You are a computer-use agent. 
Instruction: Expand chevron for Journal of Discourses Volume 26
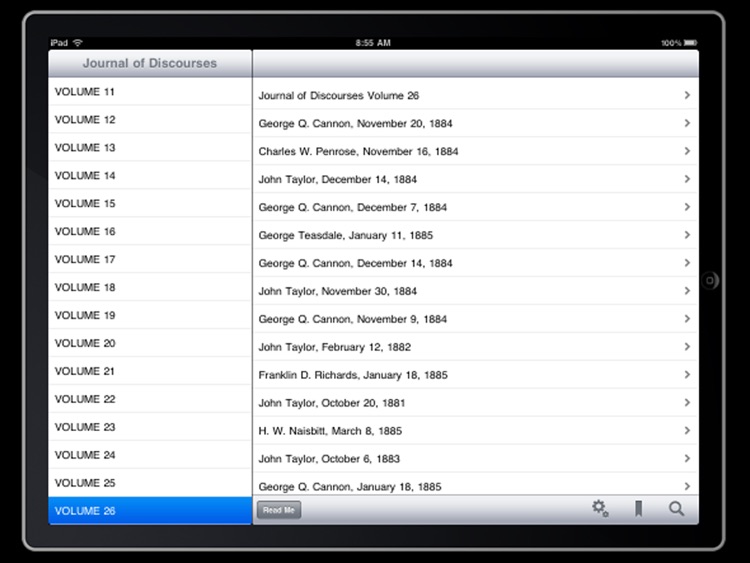687,95
